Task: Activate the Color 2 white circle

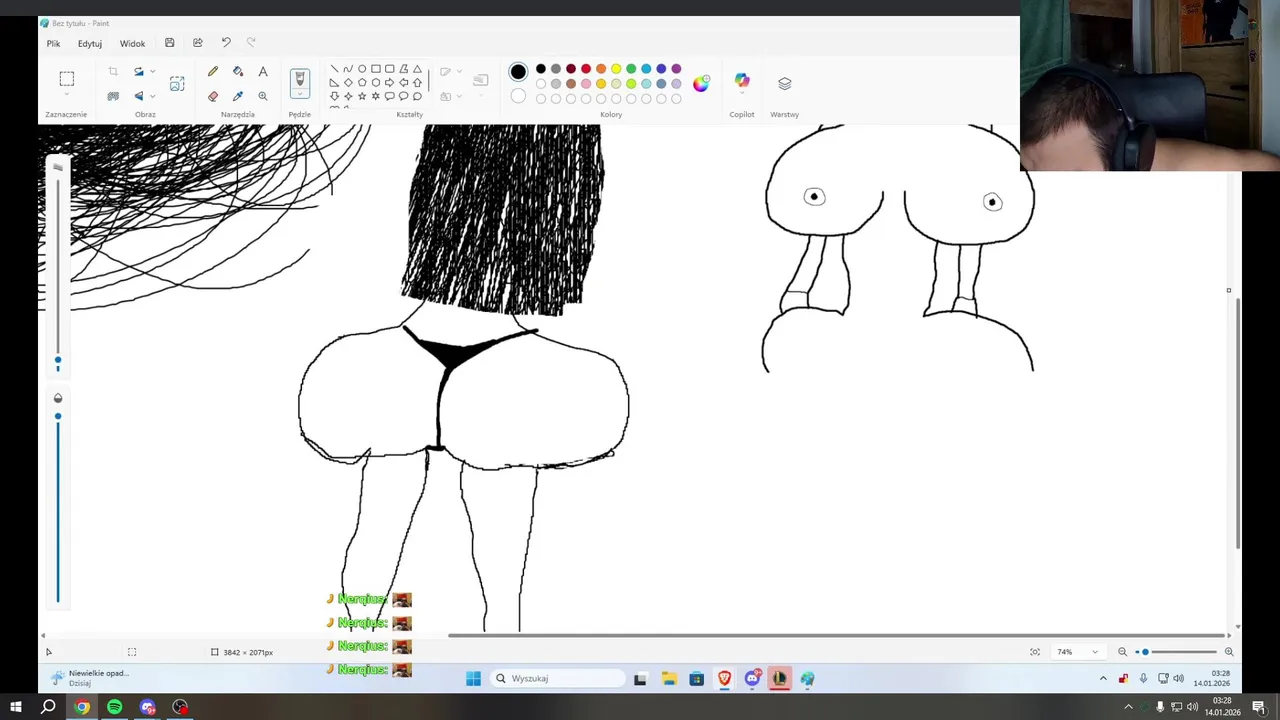Action: click(518, 97)
